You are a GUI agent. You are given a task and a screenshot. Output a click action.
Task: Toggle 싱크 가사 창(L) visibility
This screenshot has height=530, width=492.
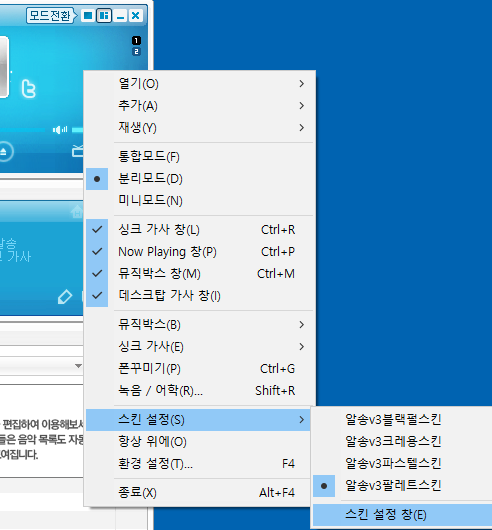tap(199, 230)
